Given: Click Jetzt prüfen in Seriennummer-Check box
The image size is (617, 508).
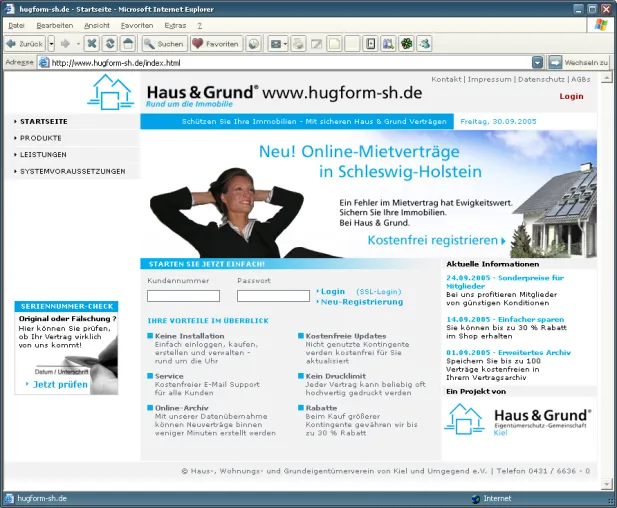Looking at the screenshot, I should tap(60, 384).
